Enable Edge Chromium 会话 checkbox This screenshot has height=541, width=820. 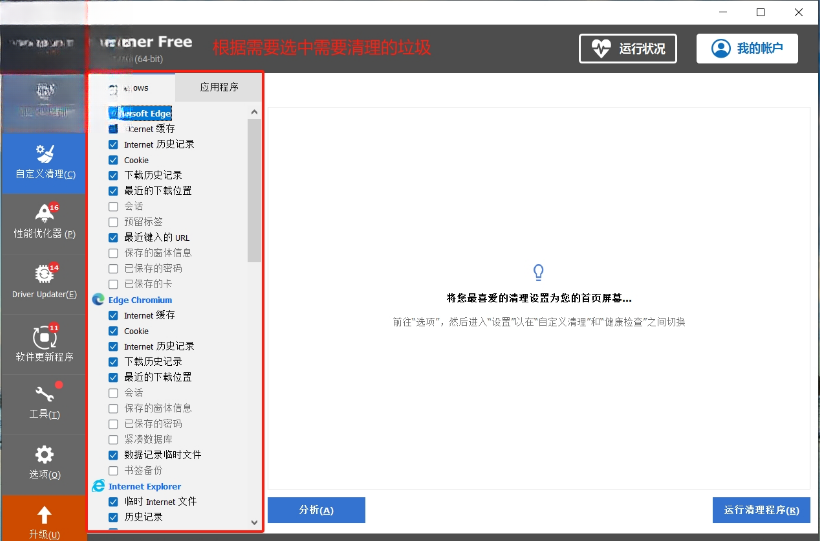click(113, 393)
